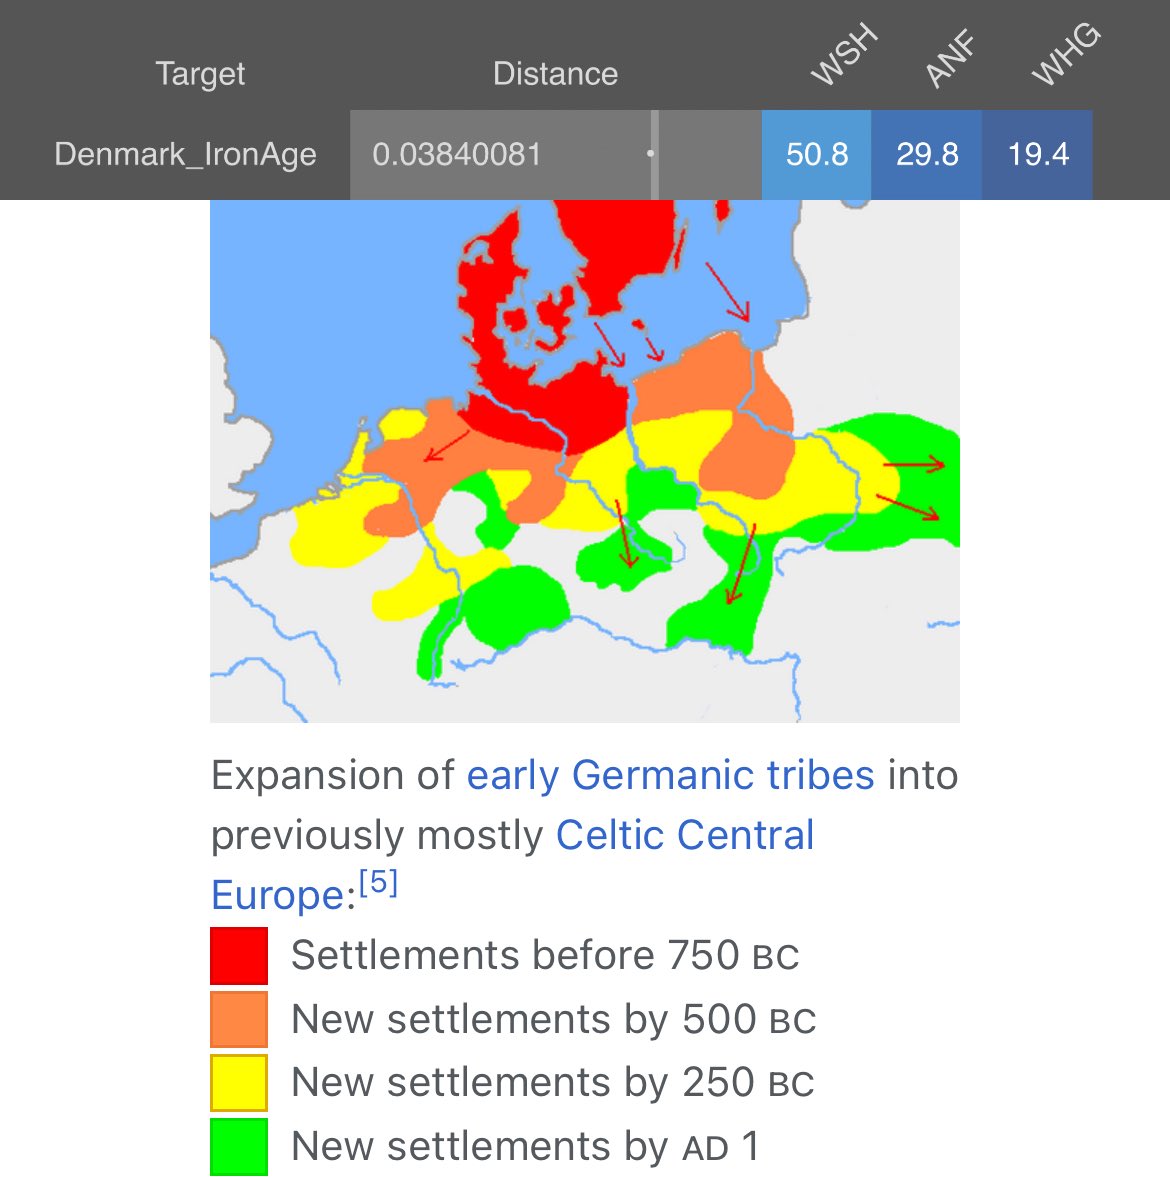
Task: Click 'Settlements before 750 BC' legend text
Action: [545, 956]
